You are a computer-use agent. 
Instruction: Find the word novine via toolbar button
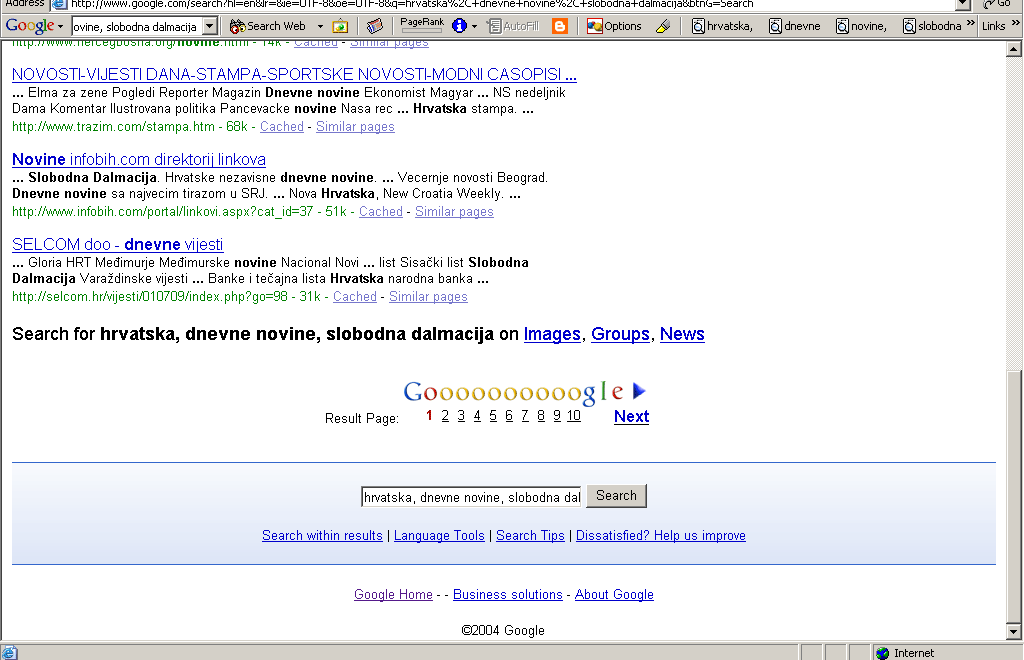(861, 26)
